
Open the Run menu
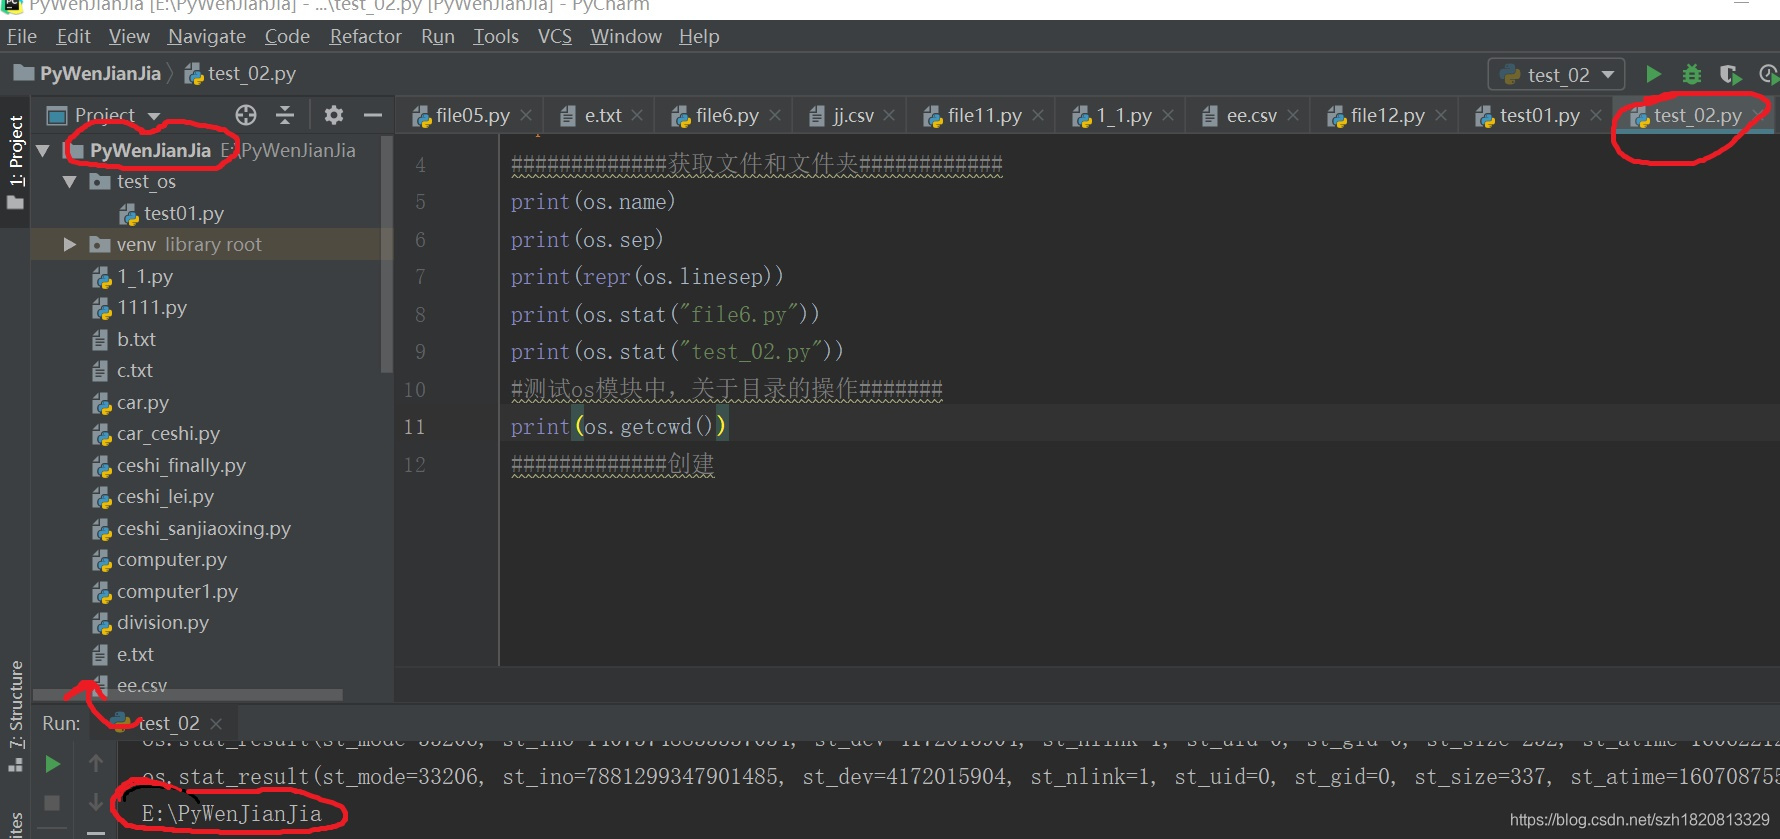coord(438,37)
